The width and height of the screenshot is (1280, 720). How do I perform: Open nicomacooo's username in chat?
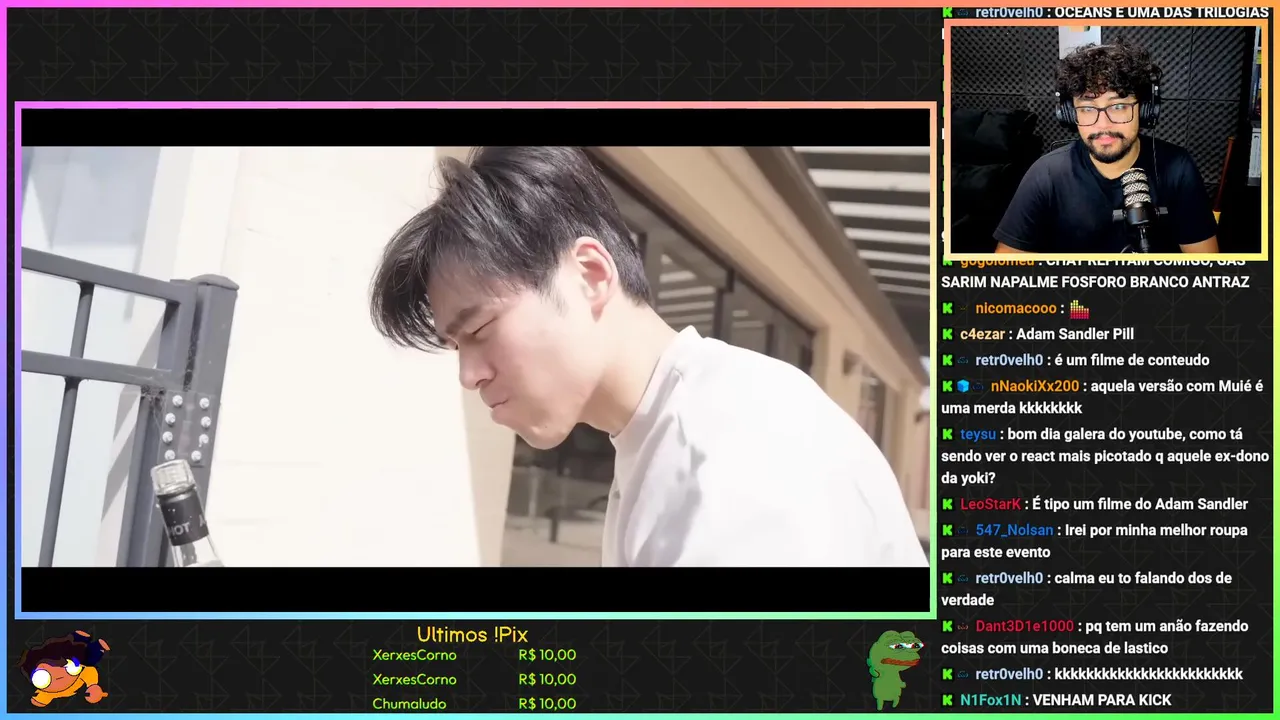[x=1016, y=308]
